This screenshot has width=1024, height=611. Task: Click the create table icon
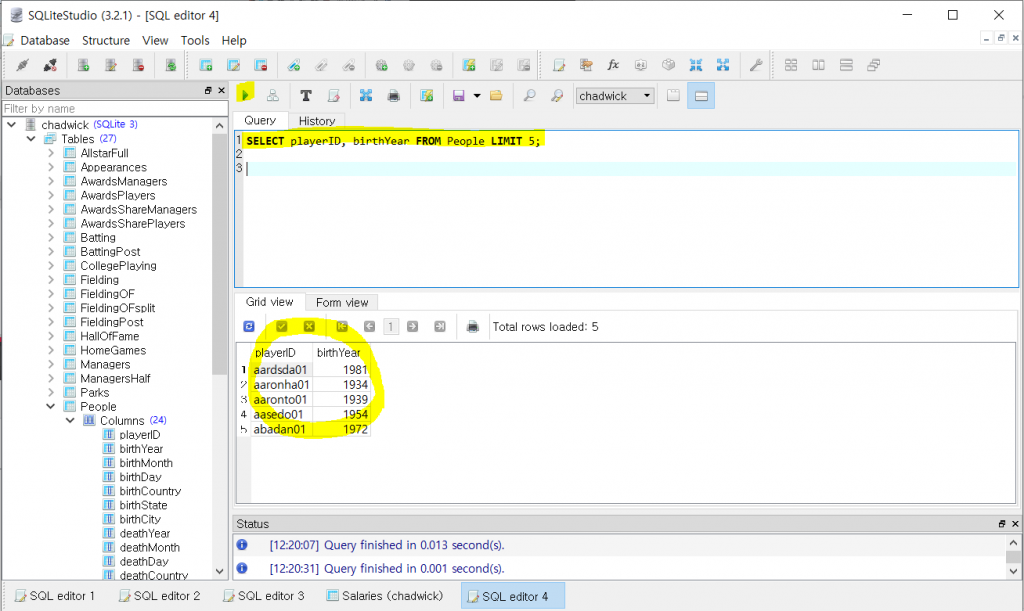click(206, 65)
